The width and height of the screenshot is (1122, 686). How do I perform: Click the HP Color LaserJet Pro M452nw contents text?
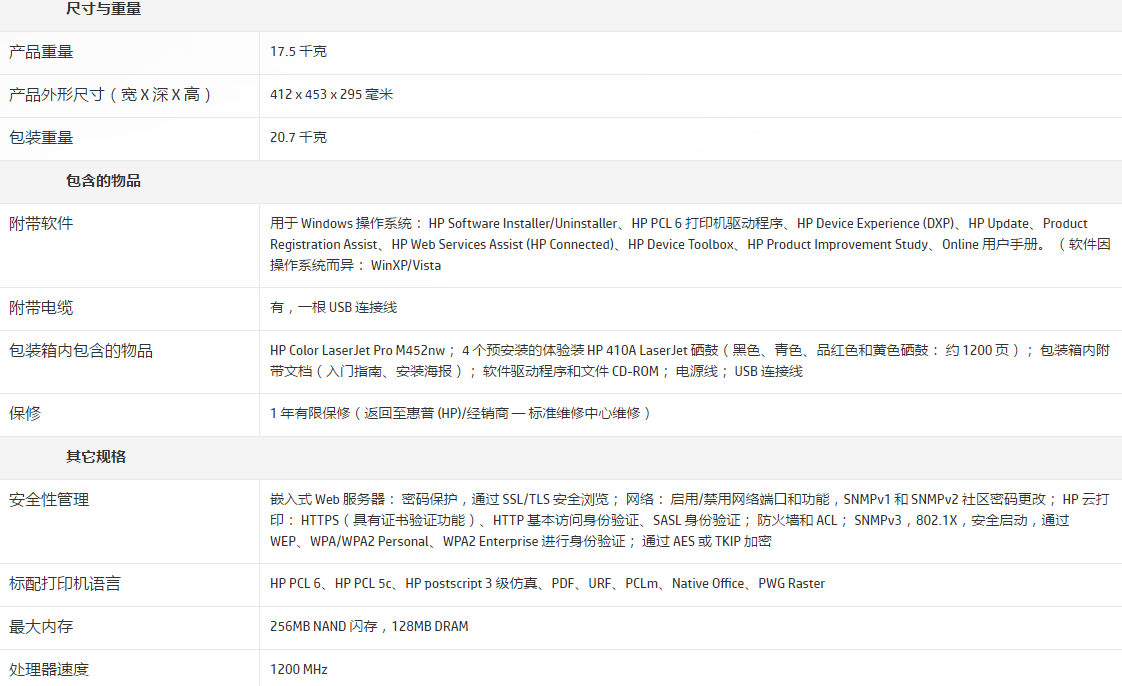[x=690, y=361]
